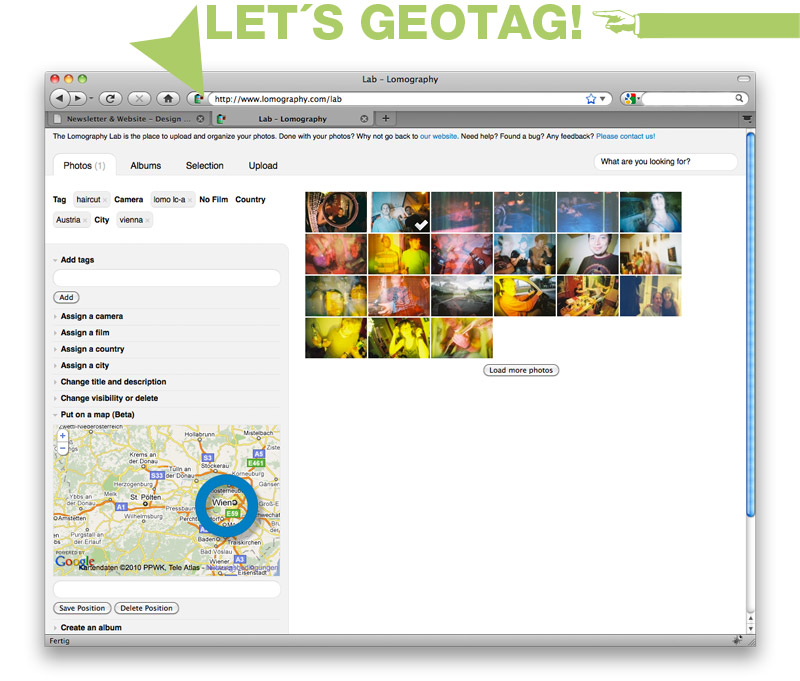Image resolution: width=800 pixels, height=681 pixels.
Task: Click the browser search field
Action: pos(688,98)
